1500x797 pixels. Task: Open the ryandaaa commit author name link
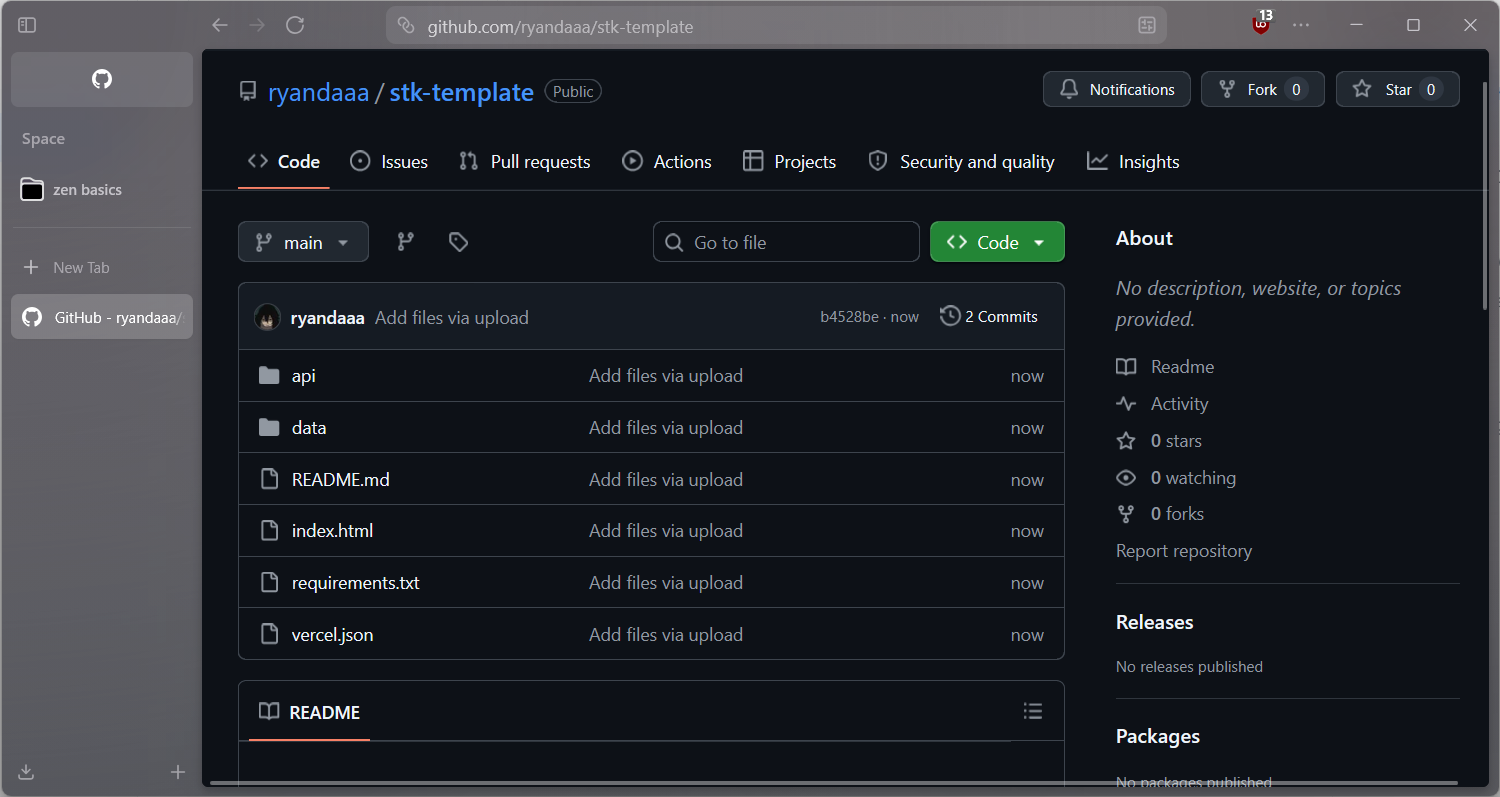pos(327,318)
